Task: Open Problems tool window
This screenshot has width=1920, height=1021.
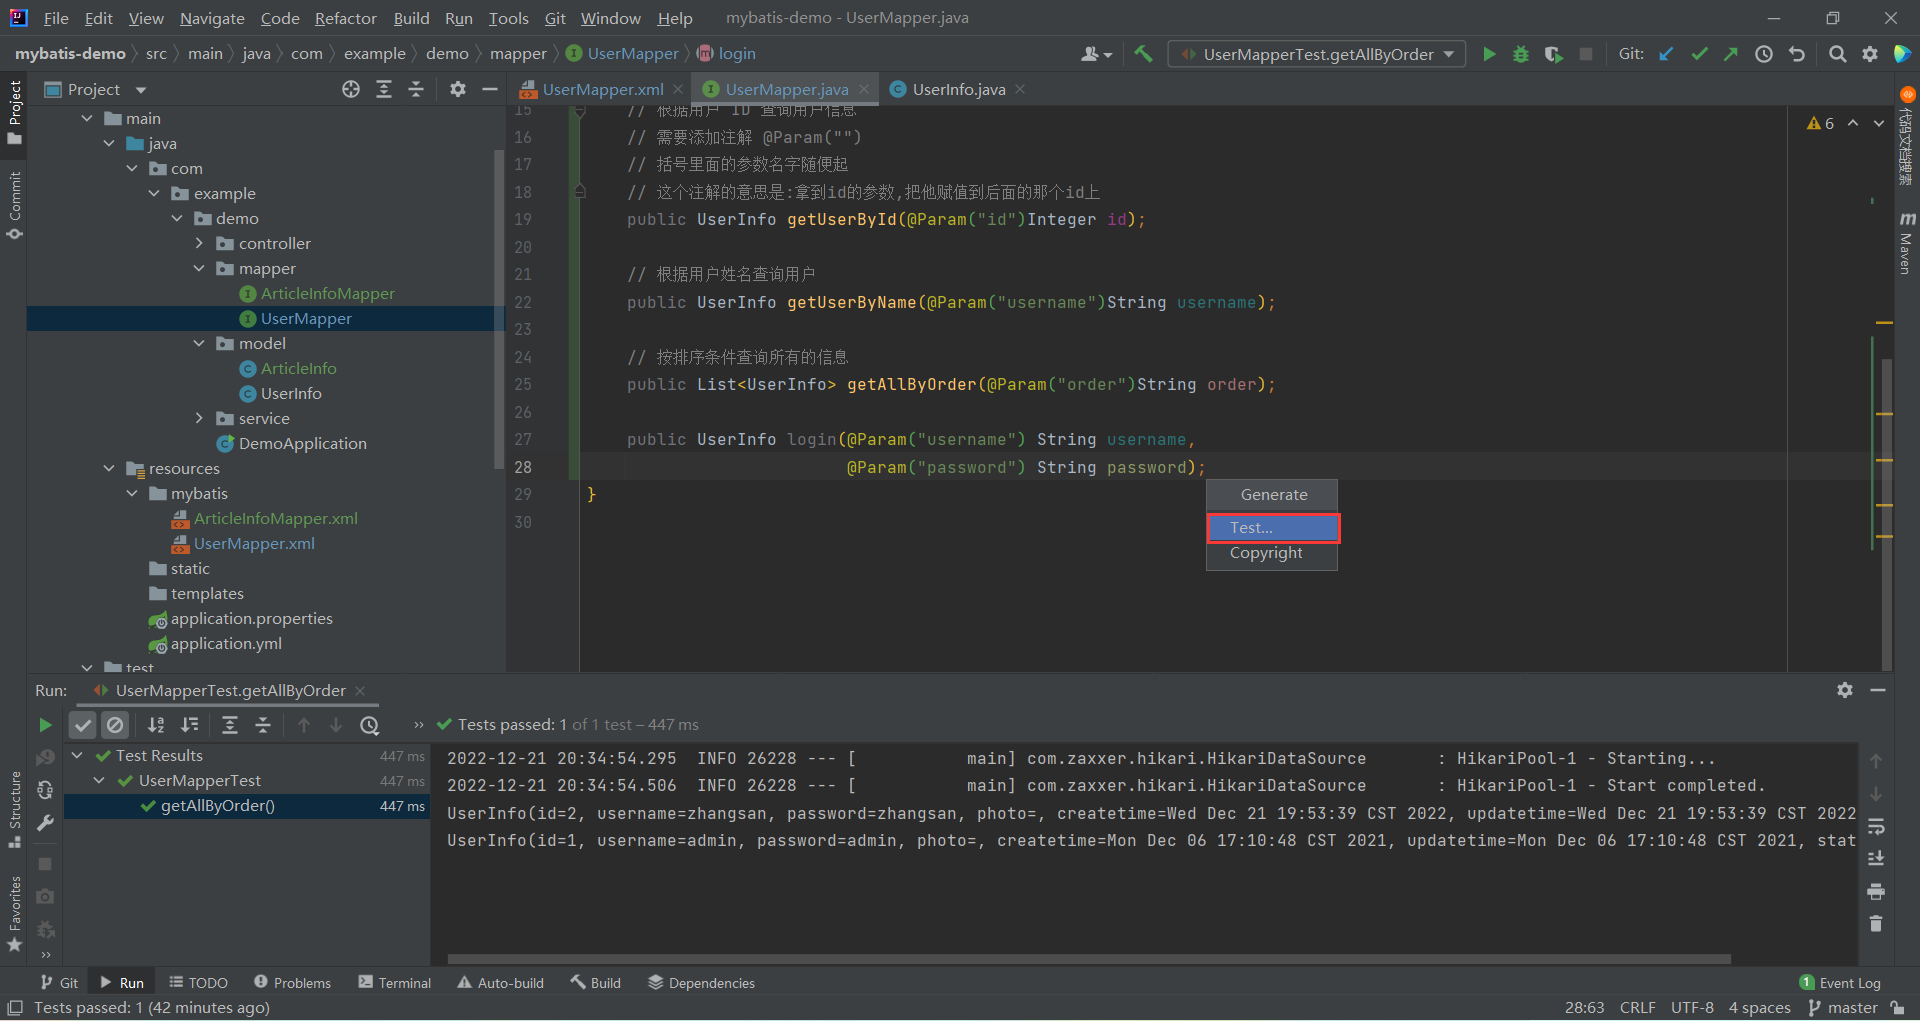Action: click(292, 983)
